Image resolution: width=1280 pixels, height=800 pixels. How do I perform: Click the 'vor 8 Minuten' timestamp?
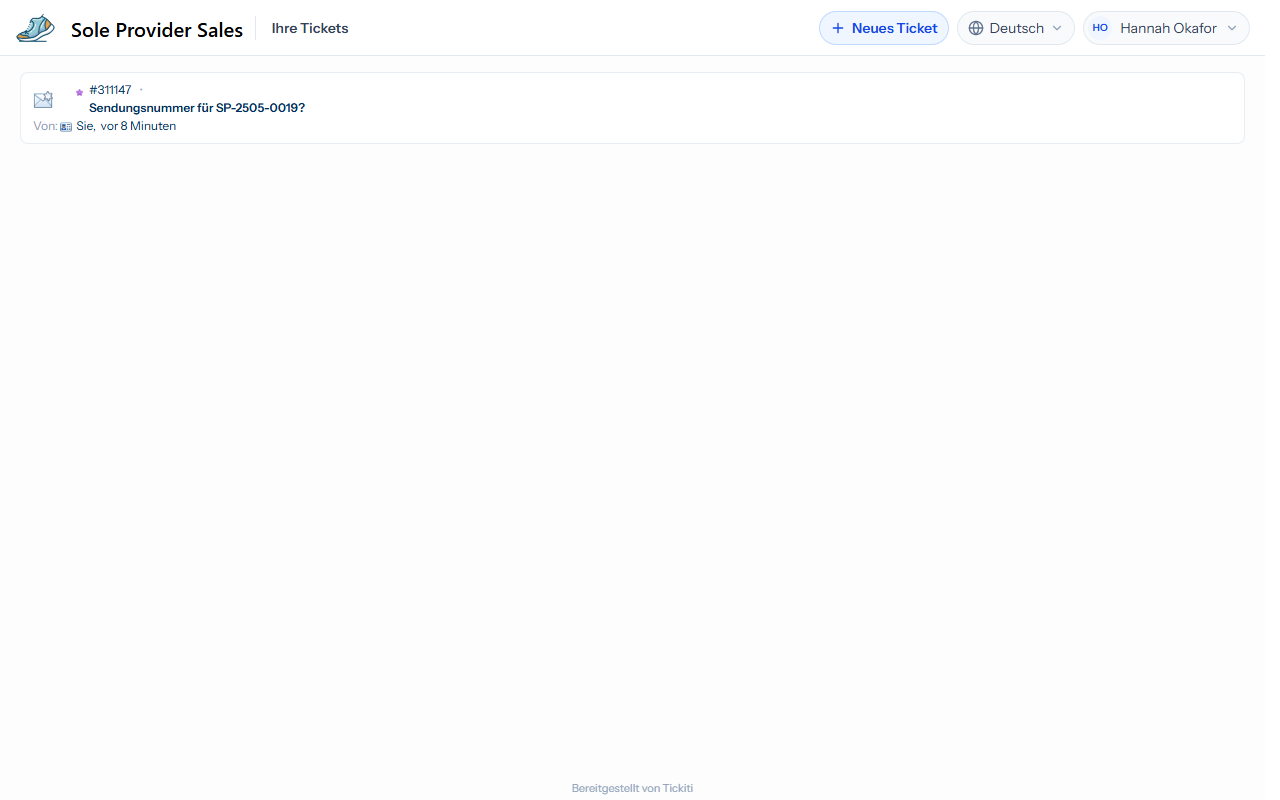[138, 126]
